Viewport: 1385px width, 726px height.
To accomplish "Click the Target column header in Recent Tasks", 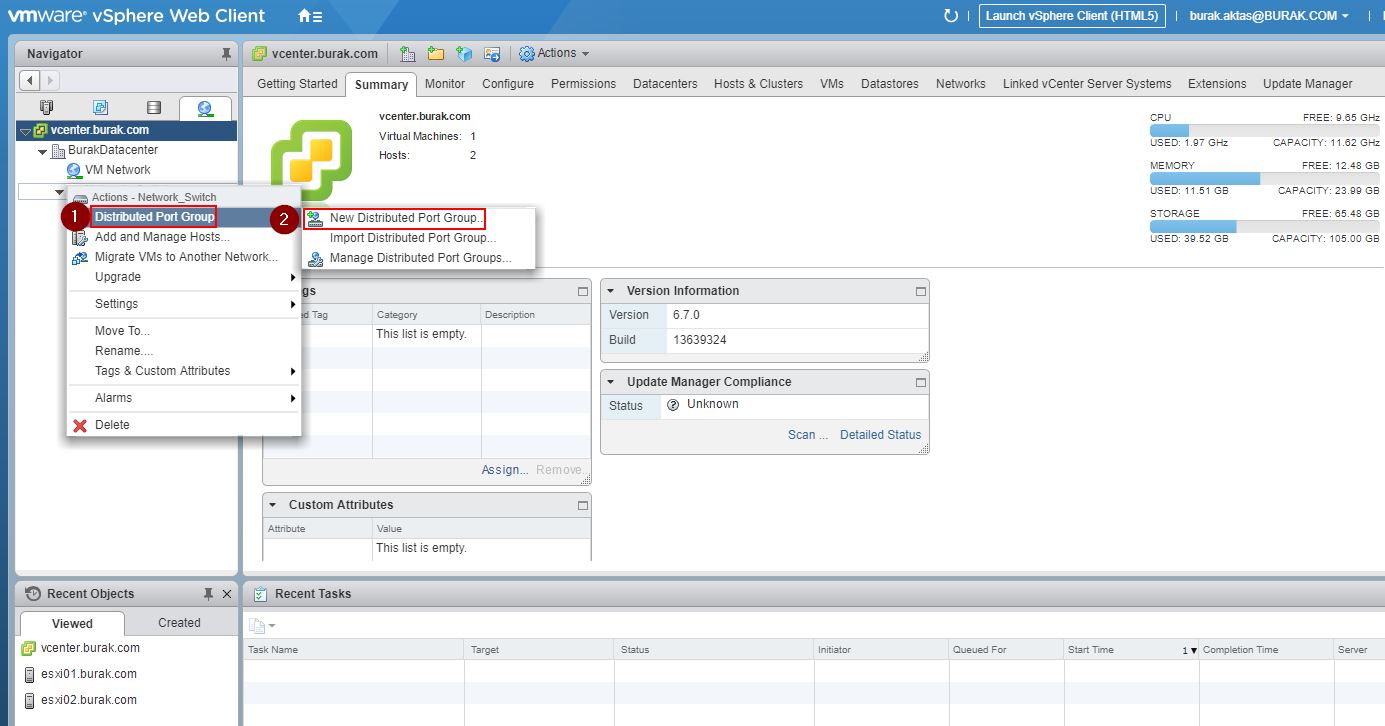I will [x=539, y=650].
